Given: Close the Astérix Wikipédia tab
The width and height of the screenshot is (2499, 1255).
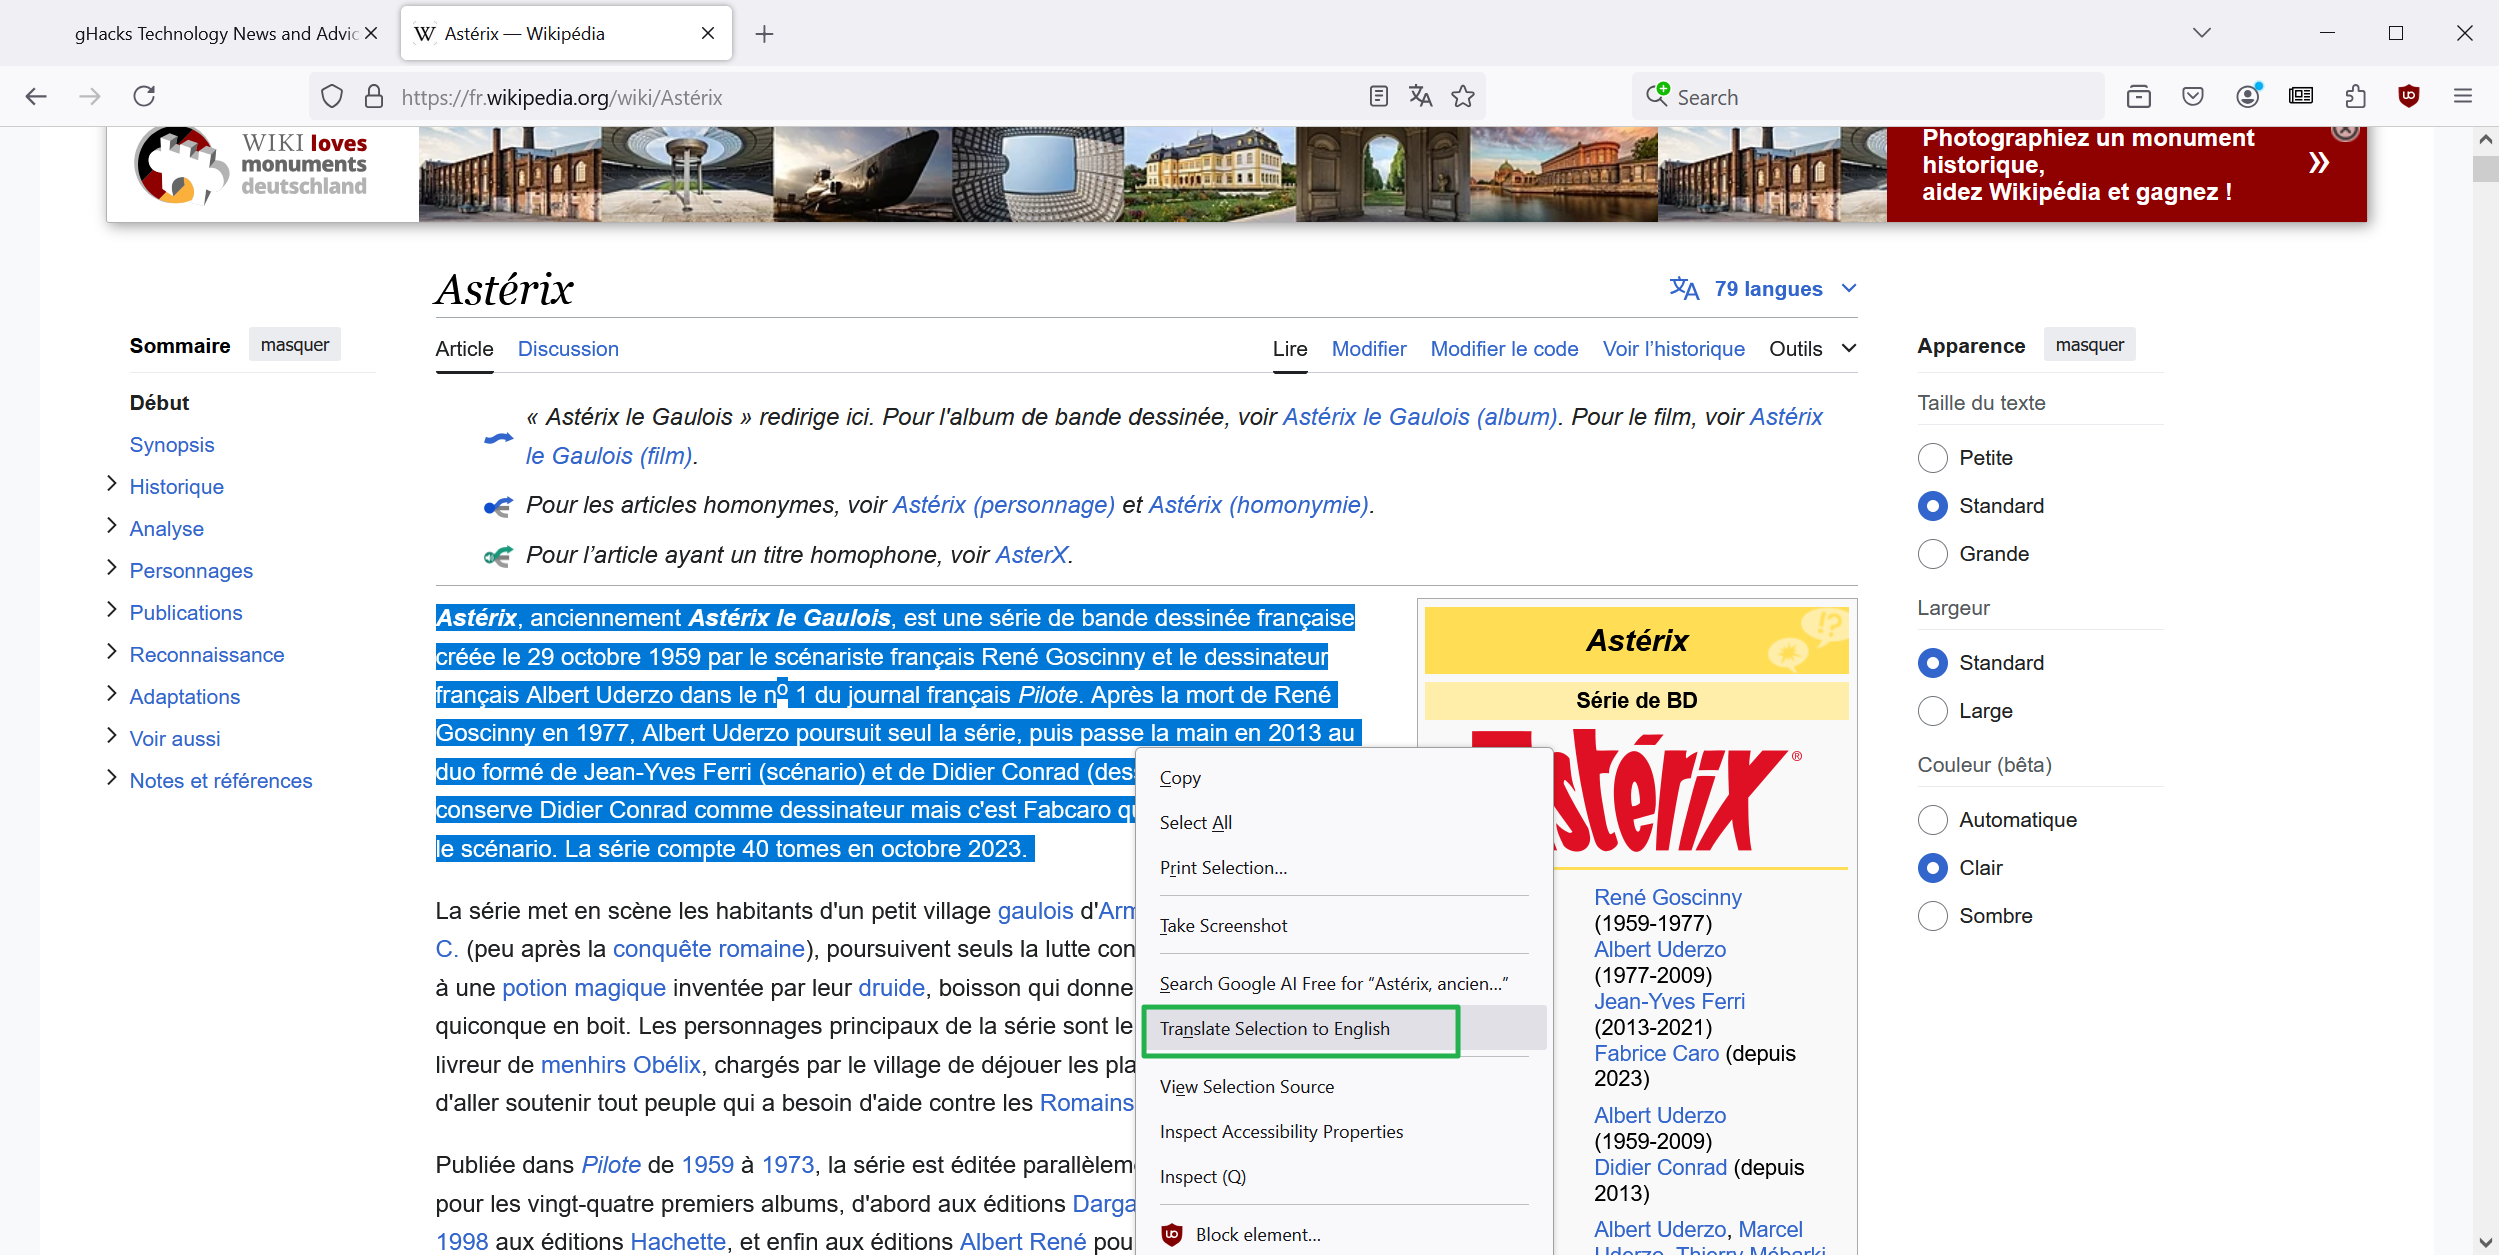Looking at the screenshot, I should click(708, 33).
